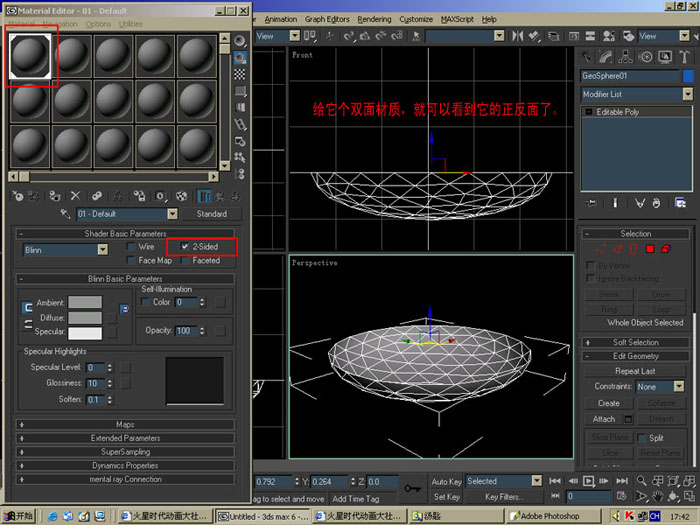Click the Modify panel tab icon
The image size is (700, 525).
pyautogui.click(x=606, y=57)
